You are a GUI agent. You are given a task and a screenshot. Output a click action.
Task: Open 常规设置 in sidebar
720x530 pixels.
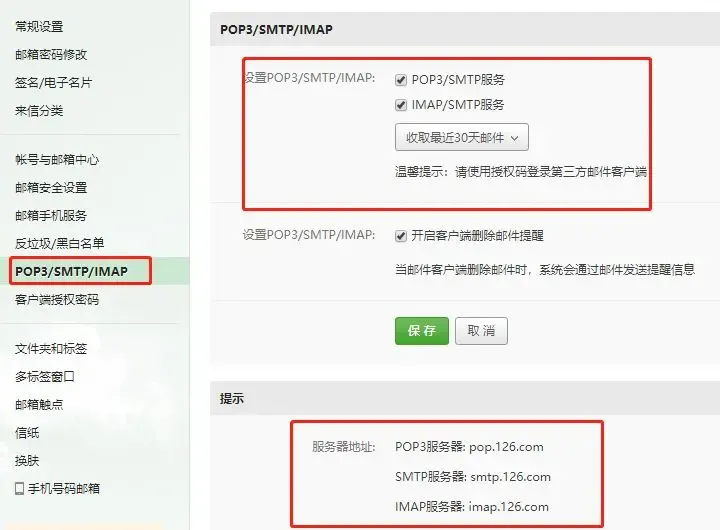39,27
